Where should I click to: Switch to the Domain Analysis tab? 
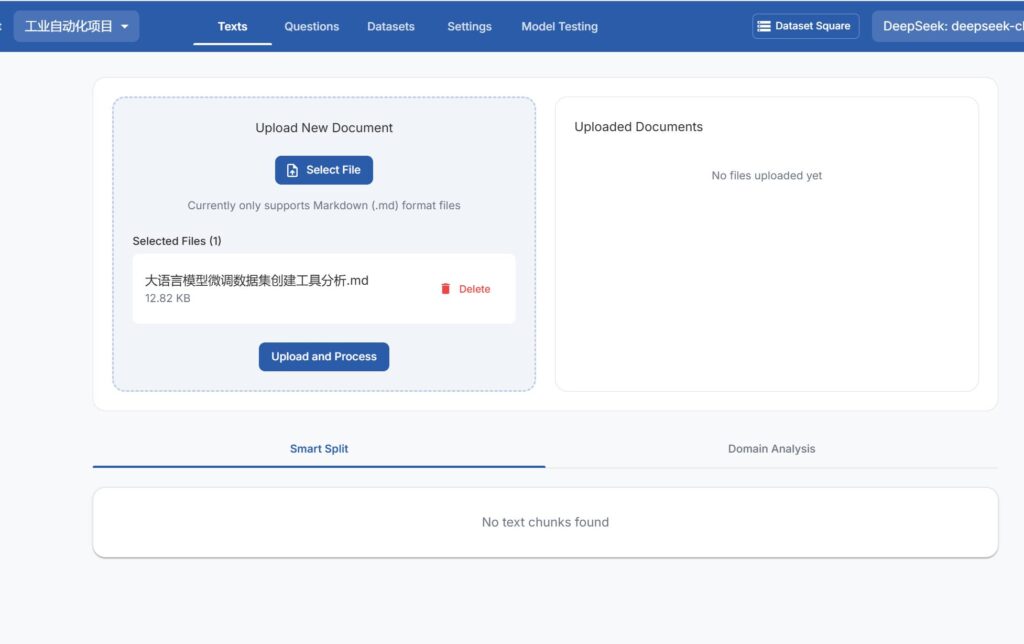pyautogui.click(x=771, y=449)
